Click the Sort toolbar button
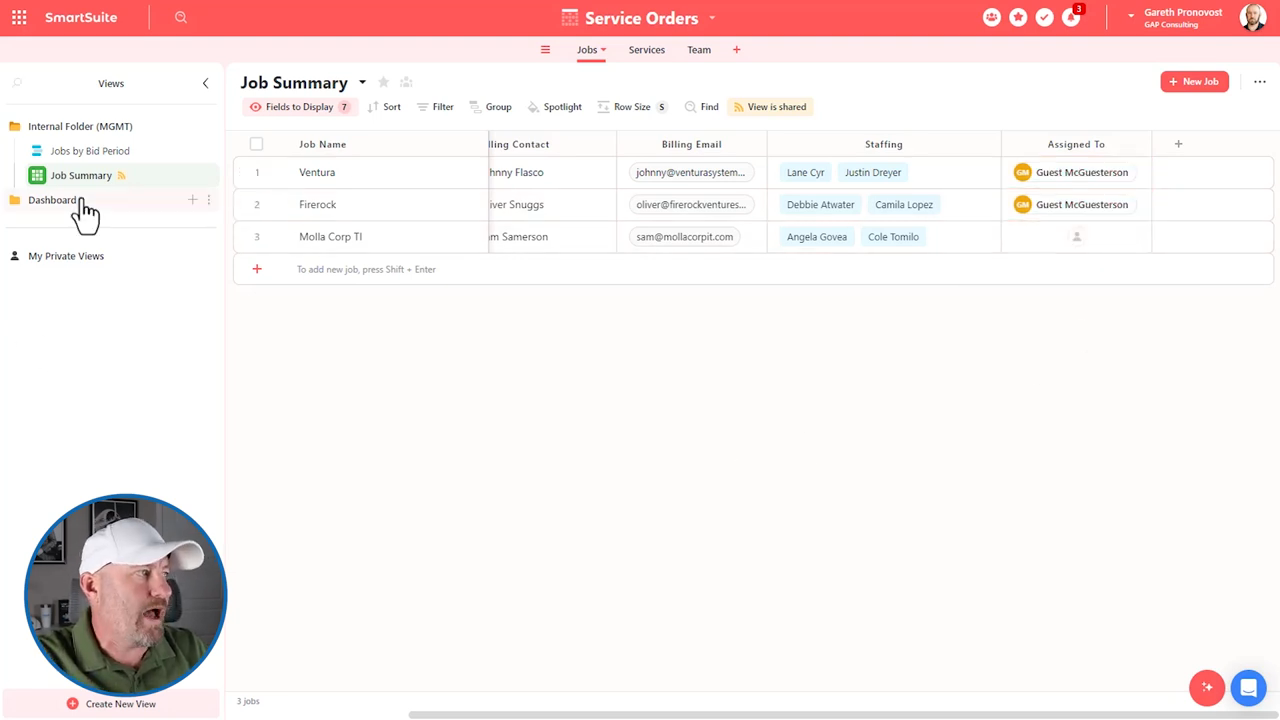The width and height of the screenshot is (1280, 720). pos(384,107)
